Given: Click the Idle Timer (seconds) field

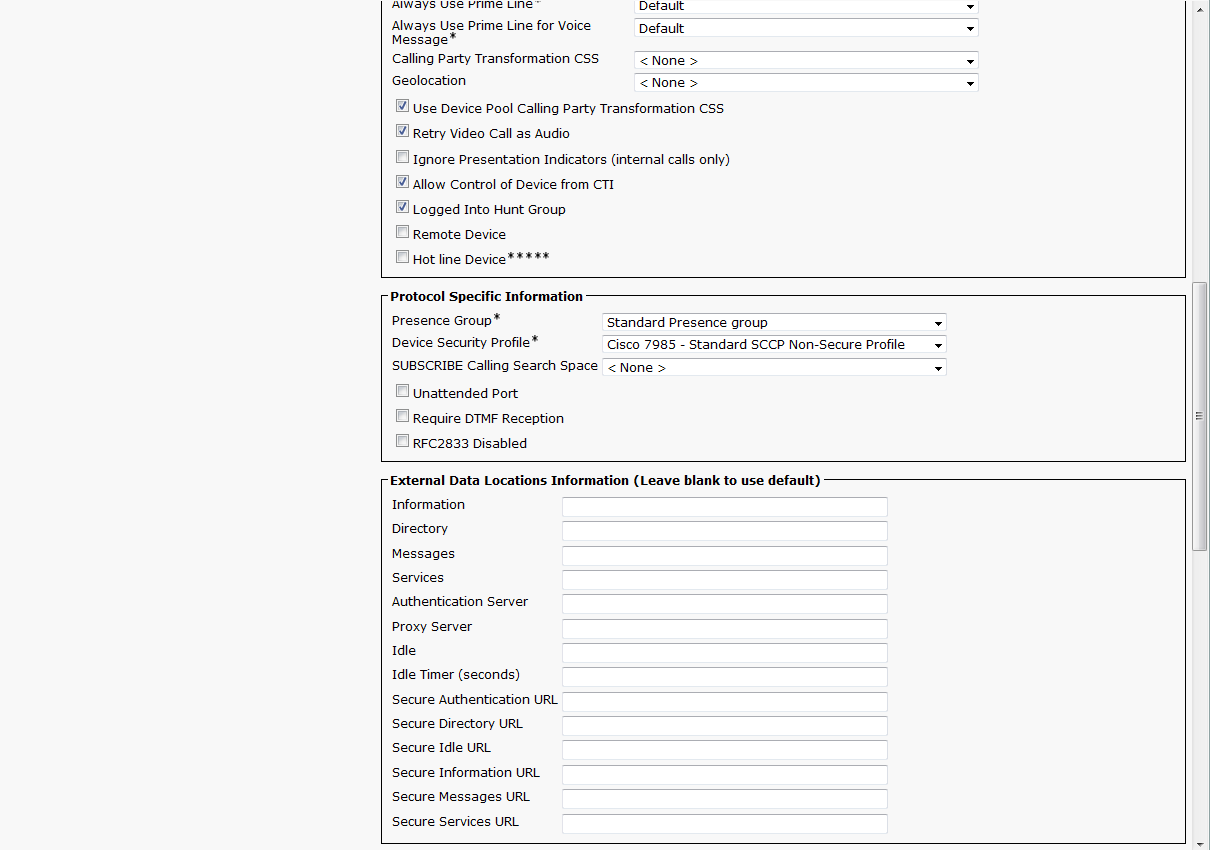Looking at the screenshot, I should [724, 677].
